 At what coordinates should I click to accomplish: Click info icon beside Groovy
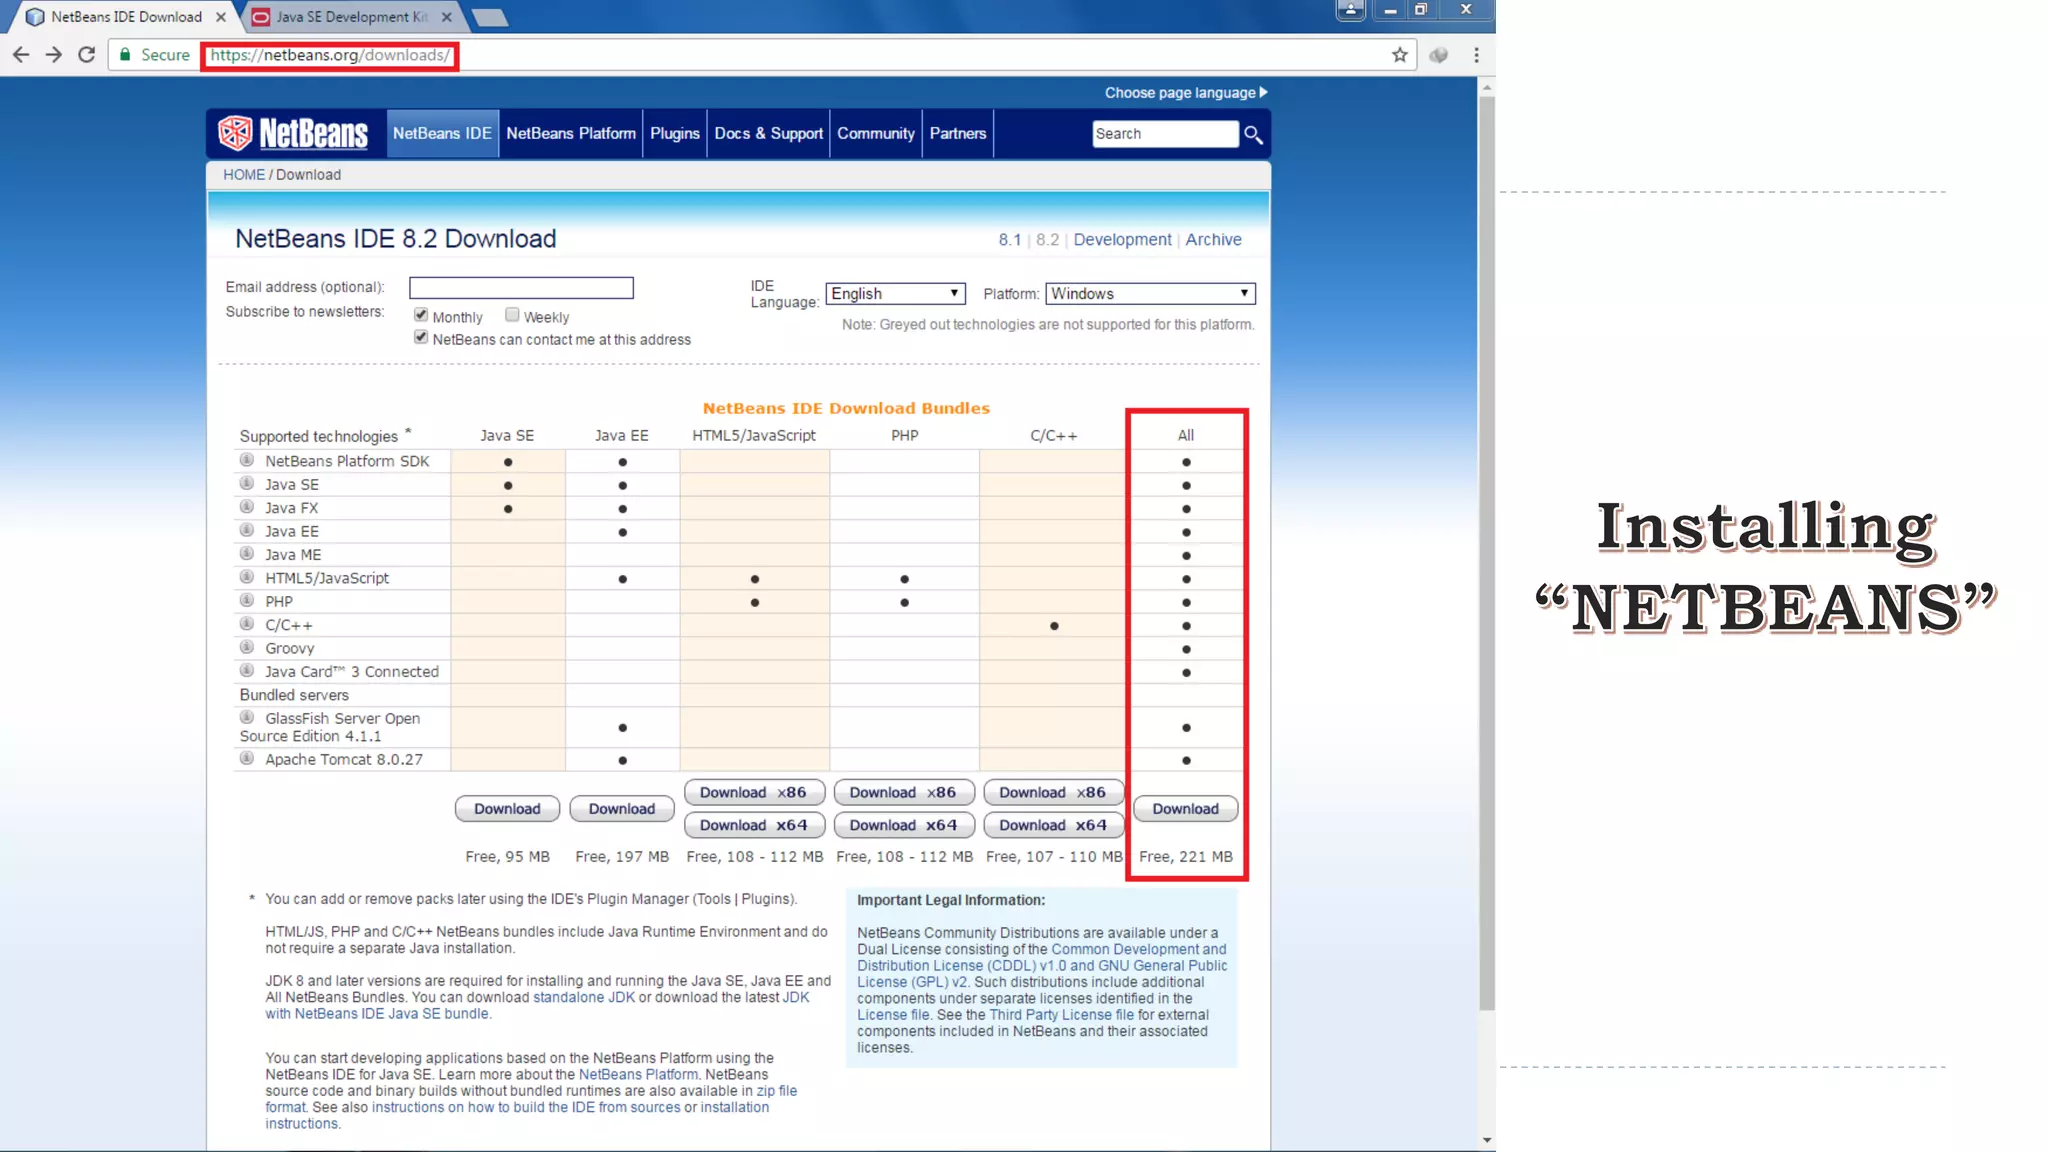(x=247, y=648)
